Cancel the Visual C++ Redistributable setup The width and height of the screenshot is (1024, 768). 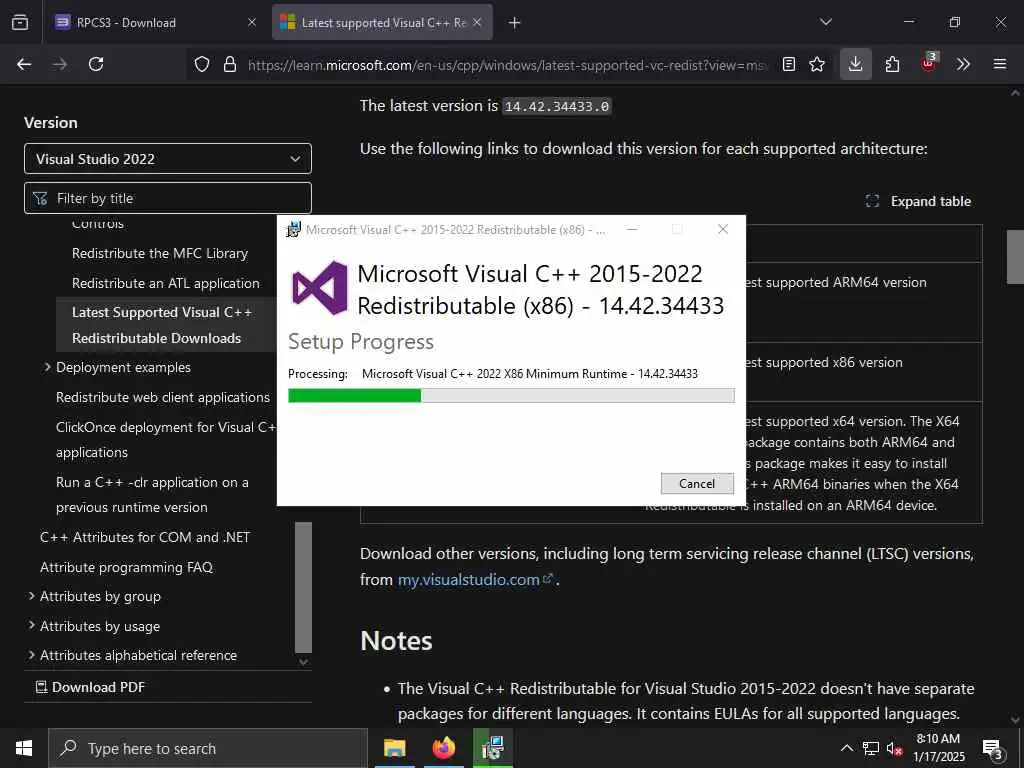click(x=697, y=483)
